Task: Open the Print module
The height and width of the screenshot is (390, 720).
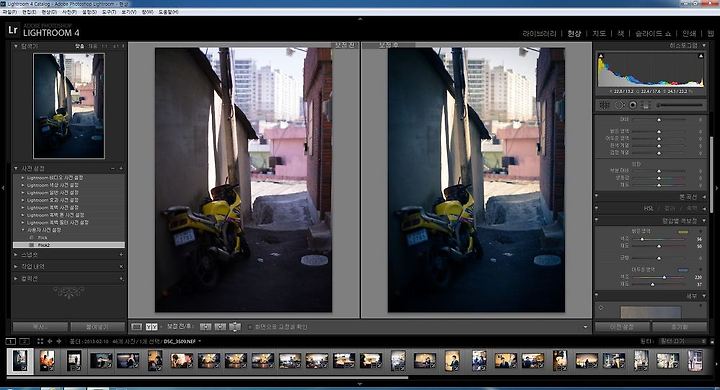Action: [x=689, y=34]
